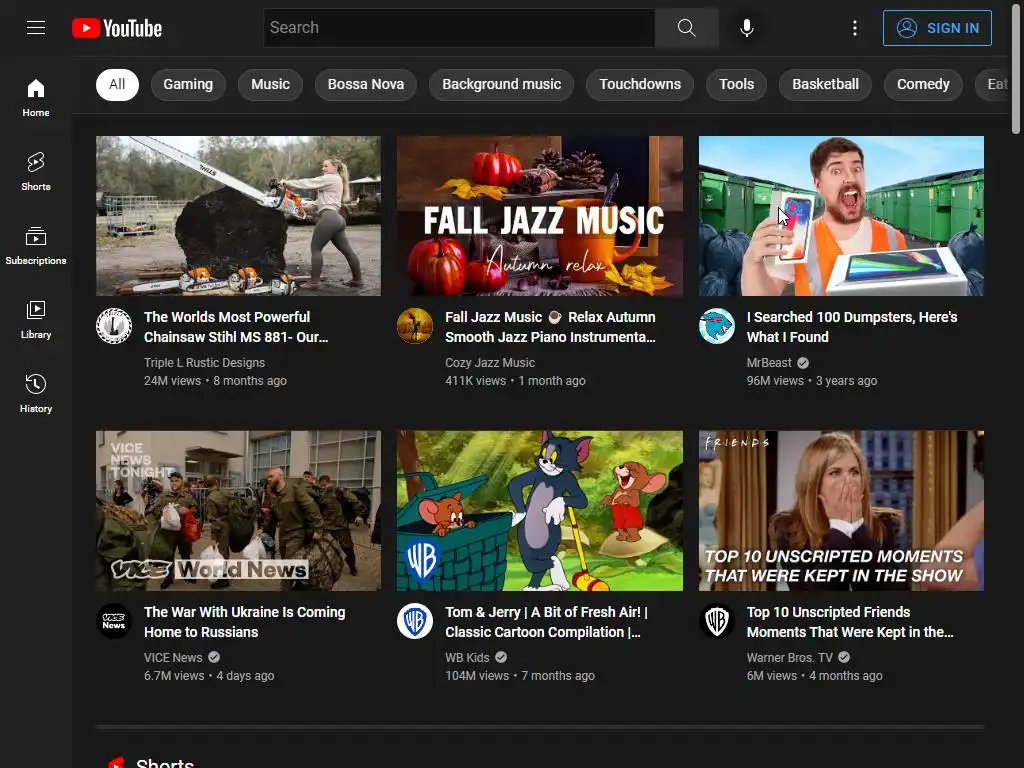Select the Touchdowns filter chip

[x=640, y=84]
